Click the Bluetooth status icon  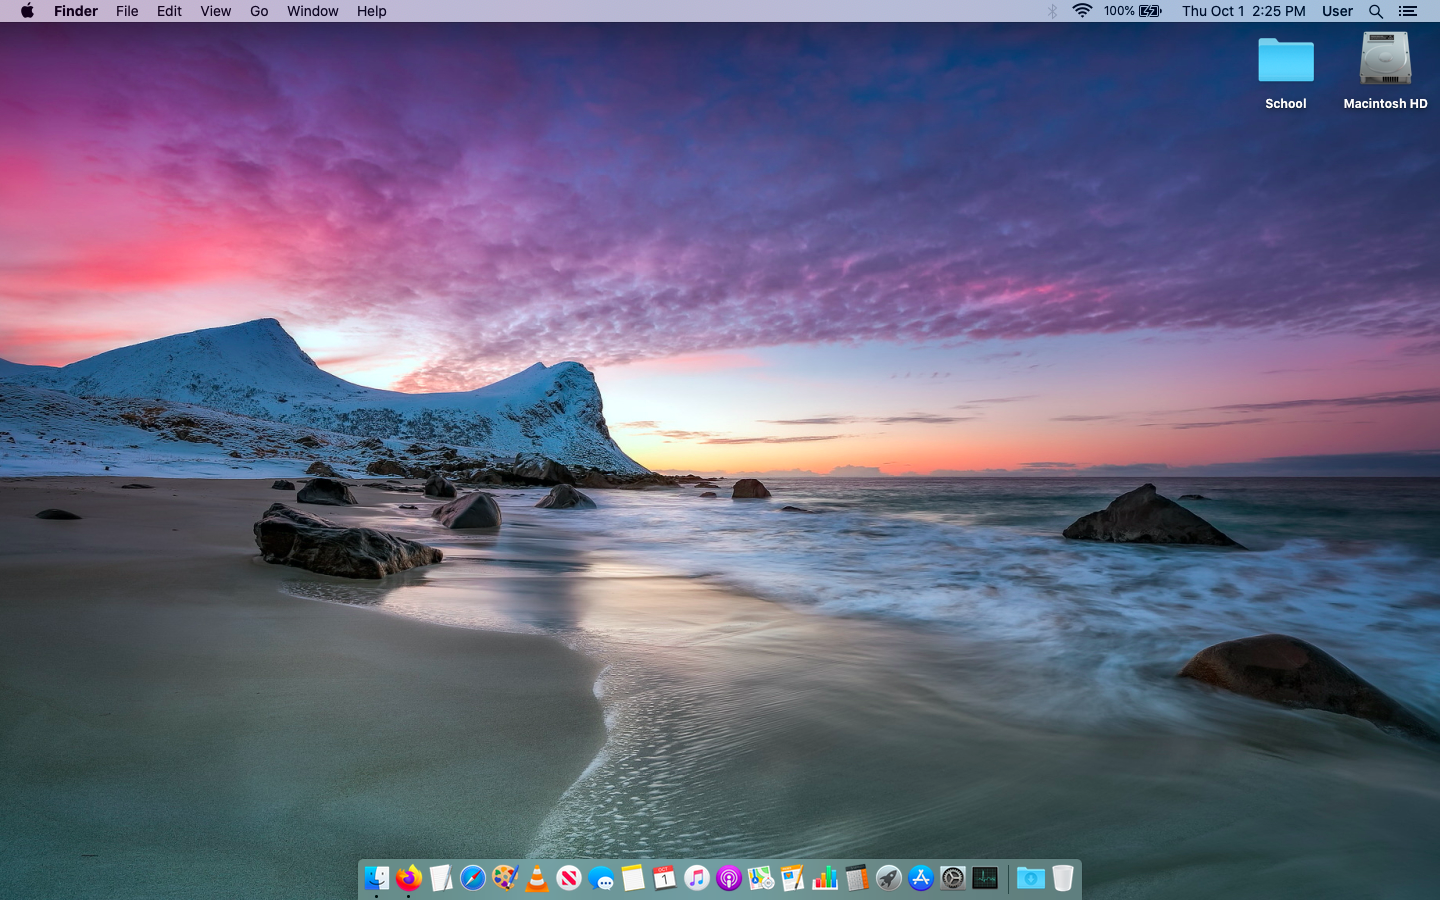pyautogui.click(x=1052, y=11)
